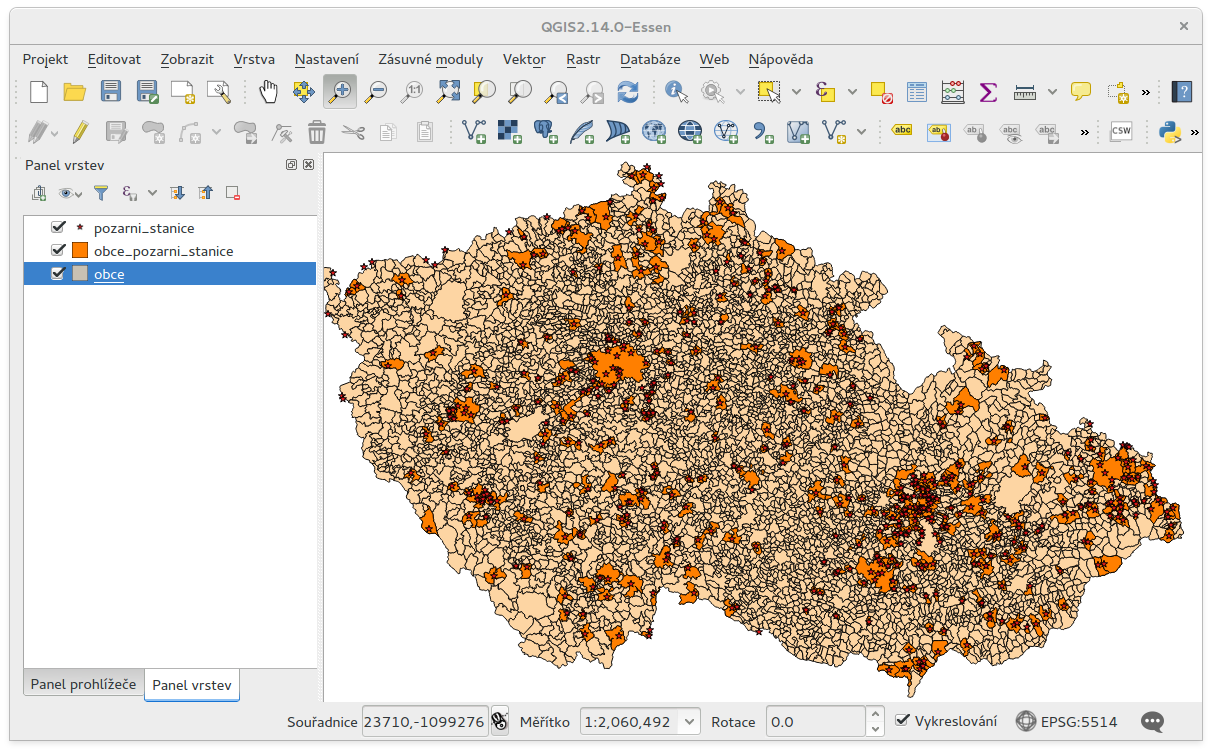The image size is (1212, 750).
Task: Click Add Vector Layer icon
Action: click(475, 131)
